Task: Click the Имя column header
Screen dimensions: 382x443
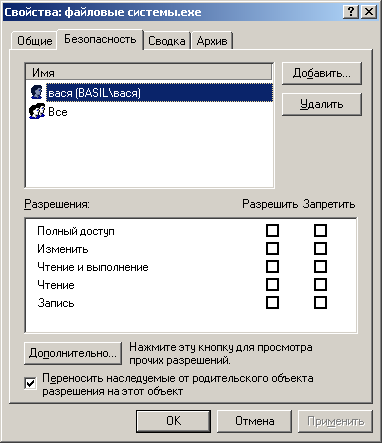Action: pos(149,72)
